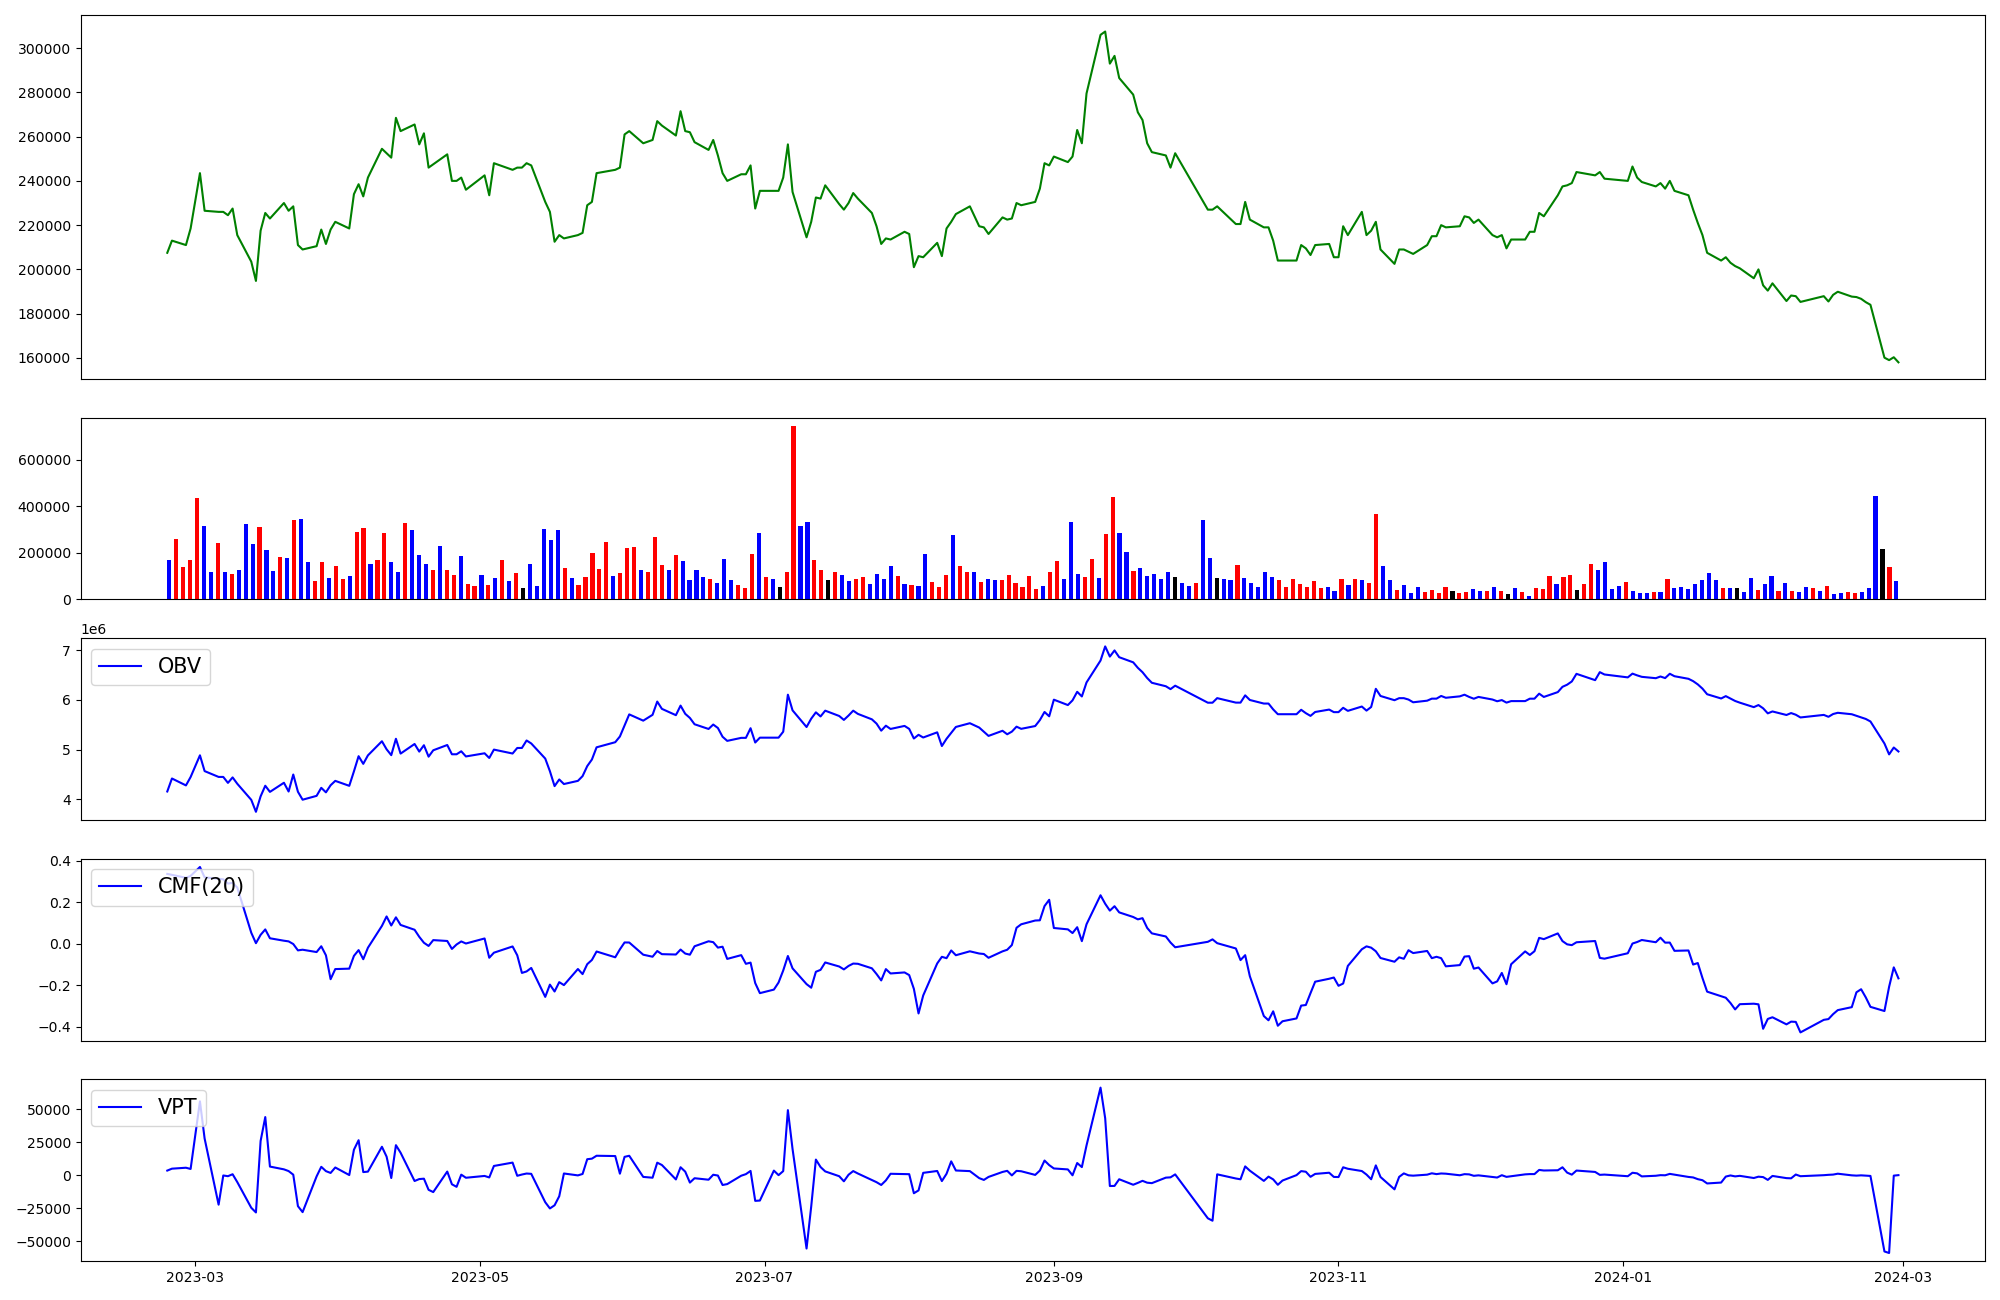The image size is (2000, 1300).
Task: Click the 300000 price axis label
Action: (44, 49)
